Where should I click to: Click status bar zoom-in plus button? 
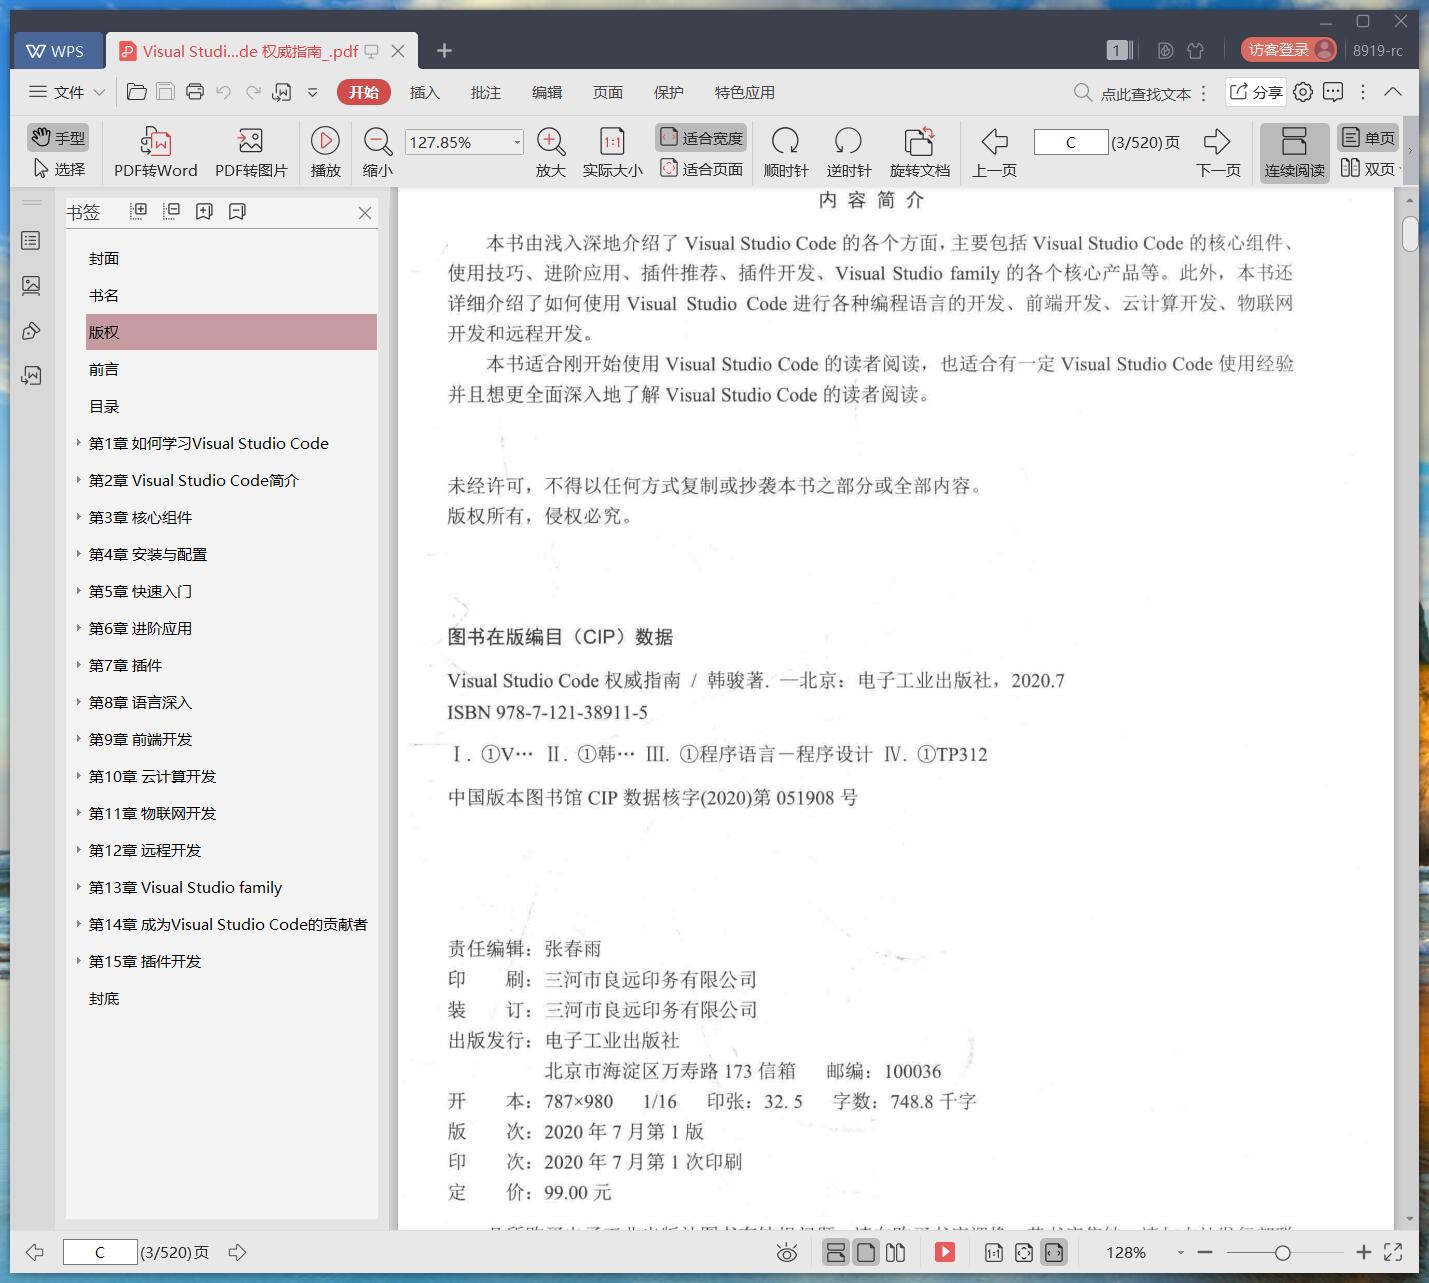1363,1252
